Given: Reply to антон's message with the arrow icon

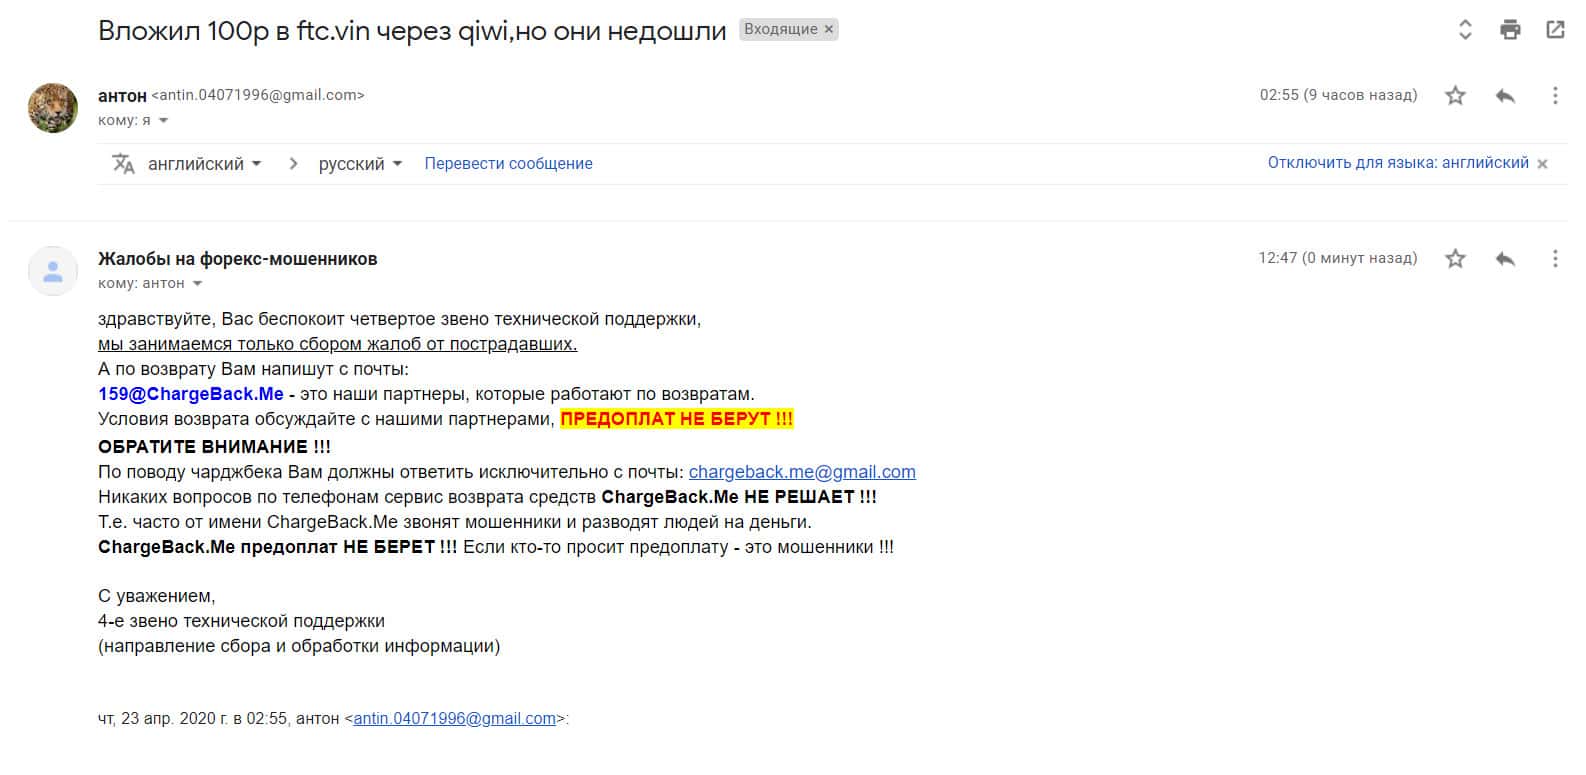Looking at the screenshot, I should [1505, 96].
